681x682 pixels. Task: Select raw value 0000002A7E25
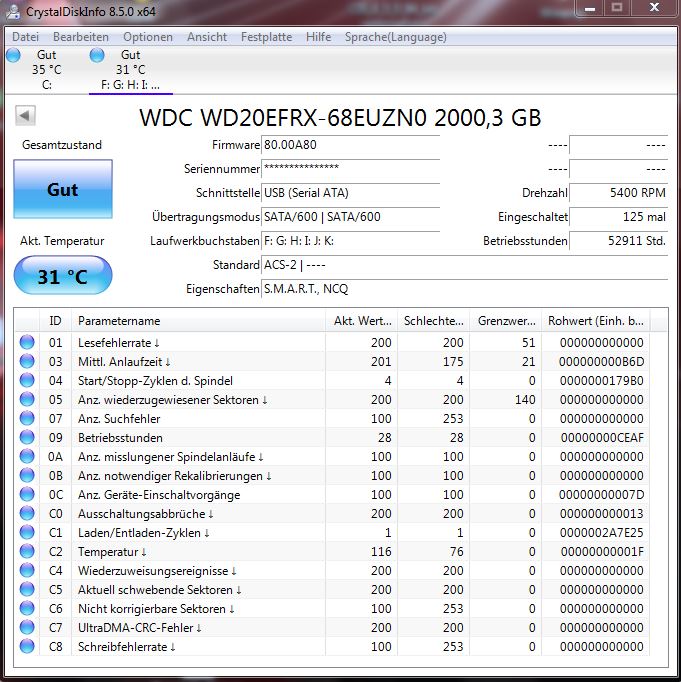click(601, 533)
